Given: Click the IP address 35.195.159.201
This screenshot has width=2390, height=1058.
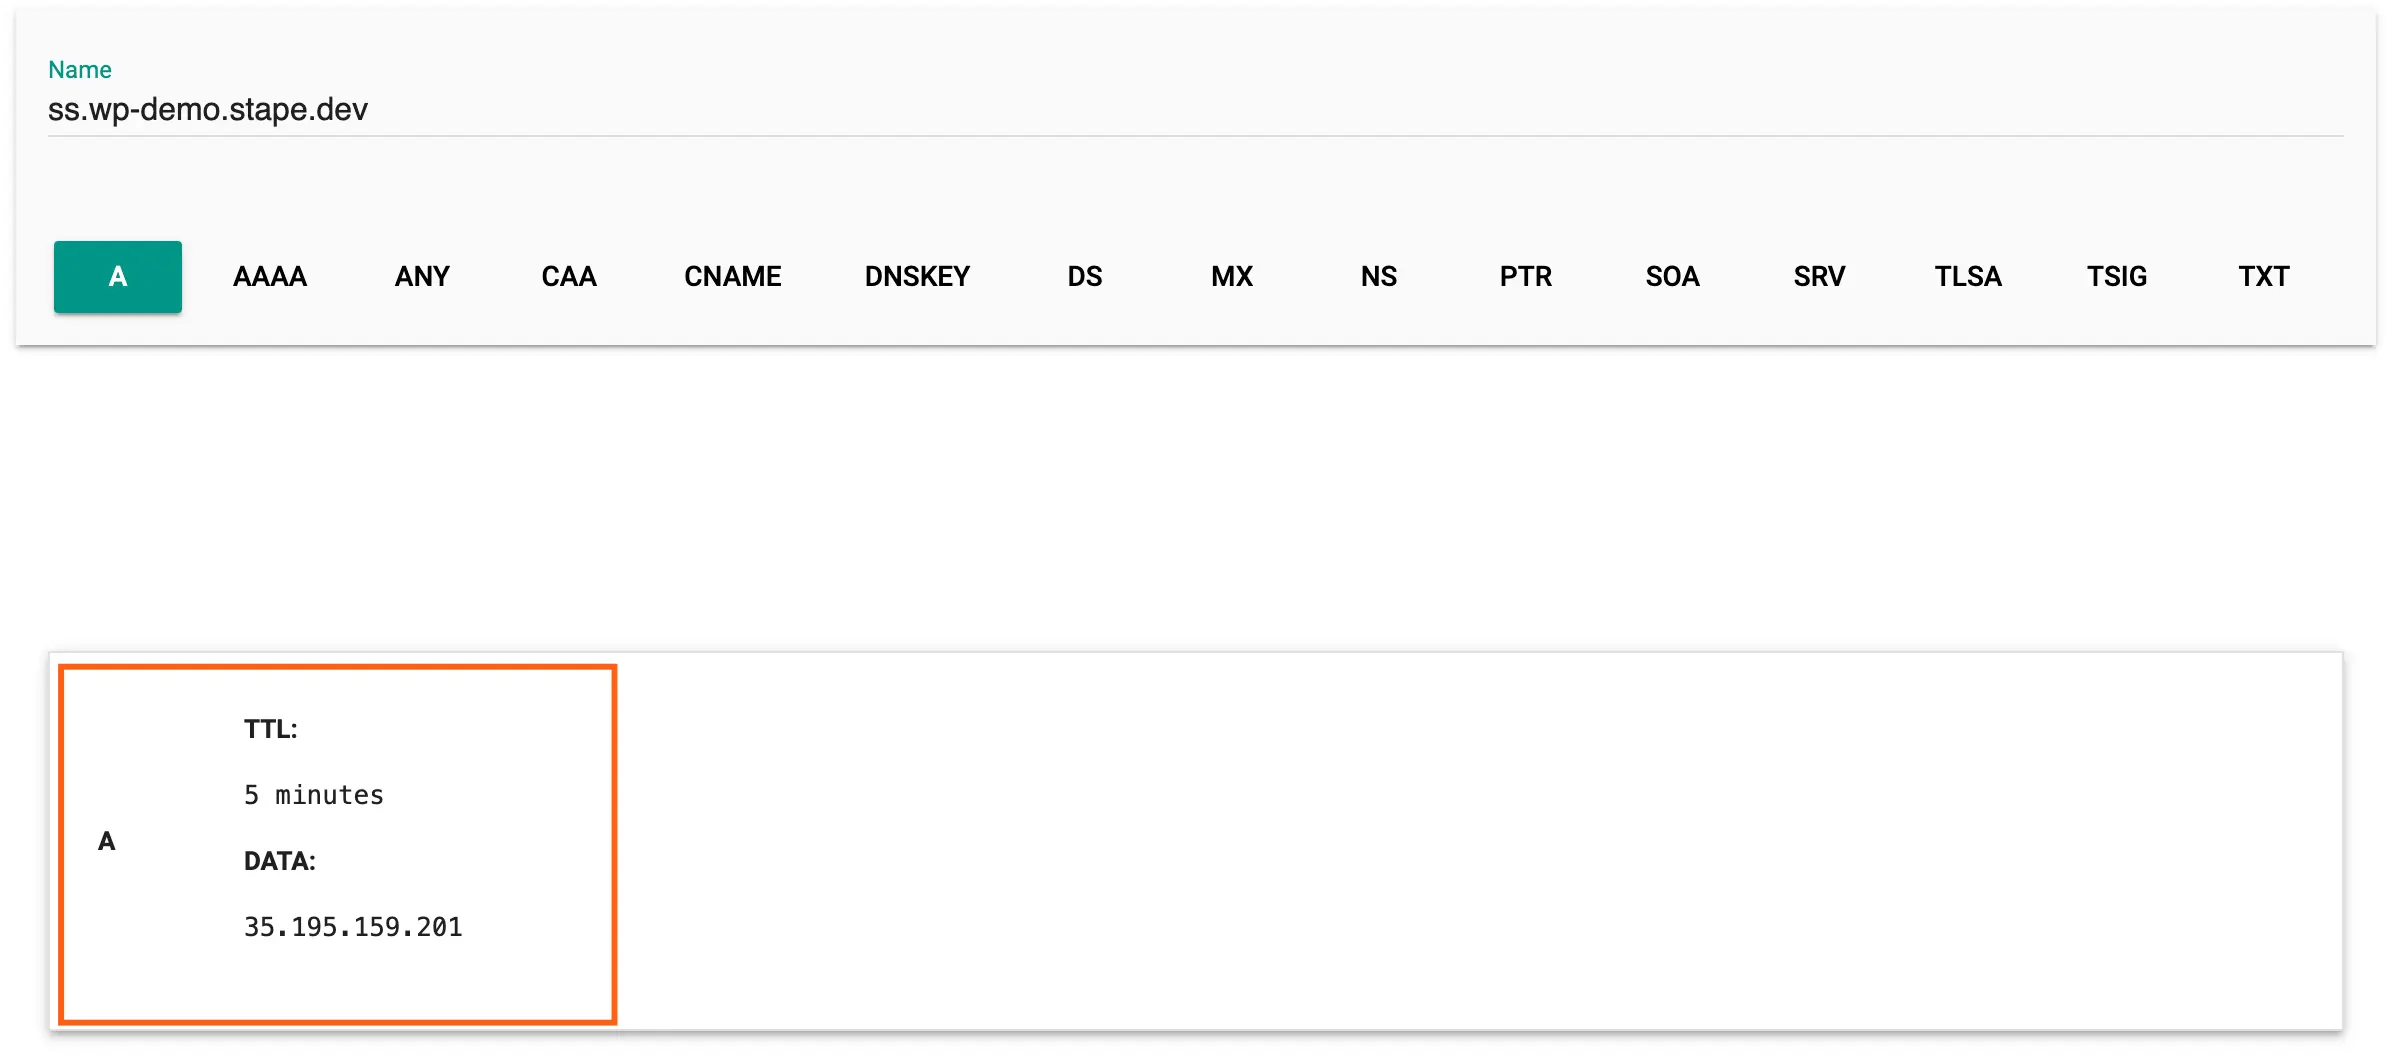Looking at the screenshot, I should point(353,927).
